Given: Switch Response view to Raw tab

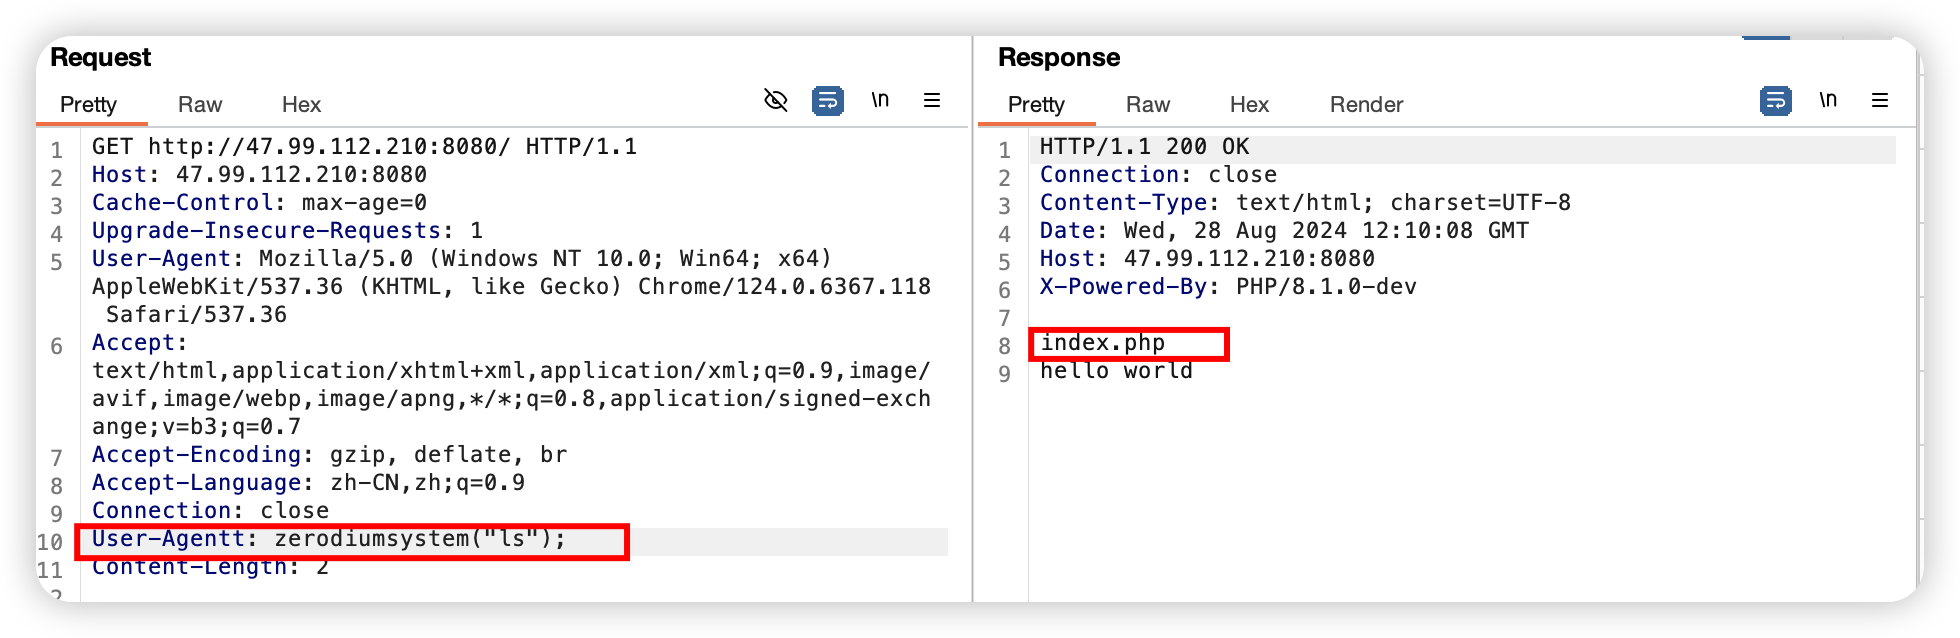Looking at the screenshot, I should 1148,104.
